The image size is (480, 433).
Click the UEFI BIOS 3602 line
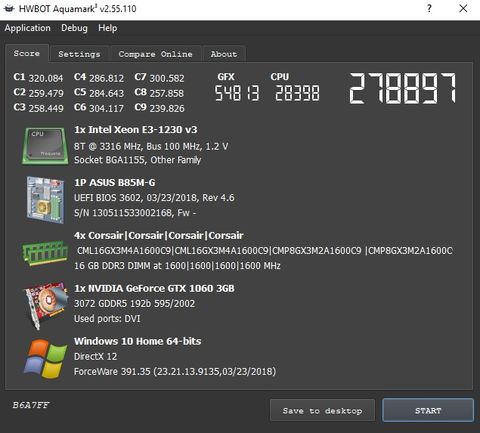pyautogui.click(x=154, y=198)
